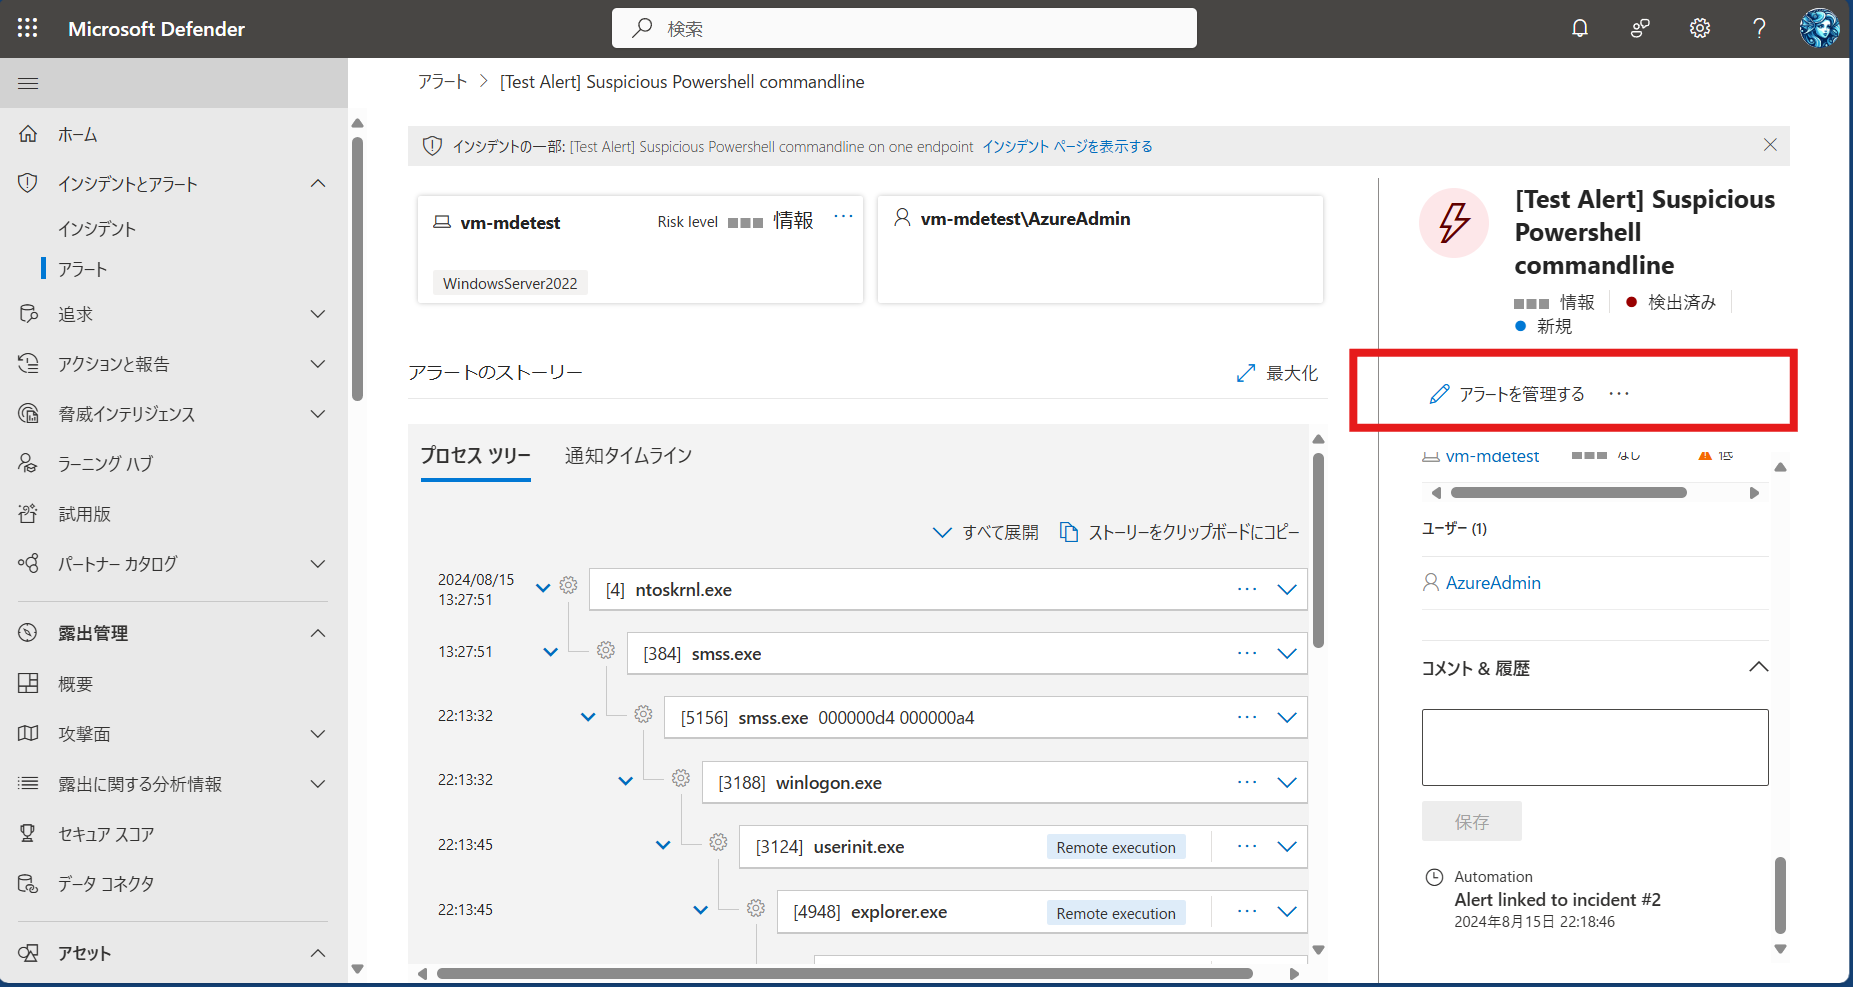Dismiss the incident info banner

click(1770, 145)
